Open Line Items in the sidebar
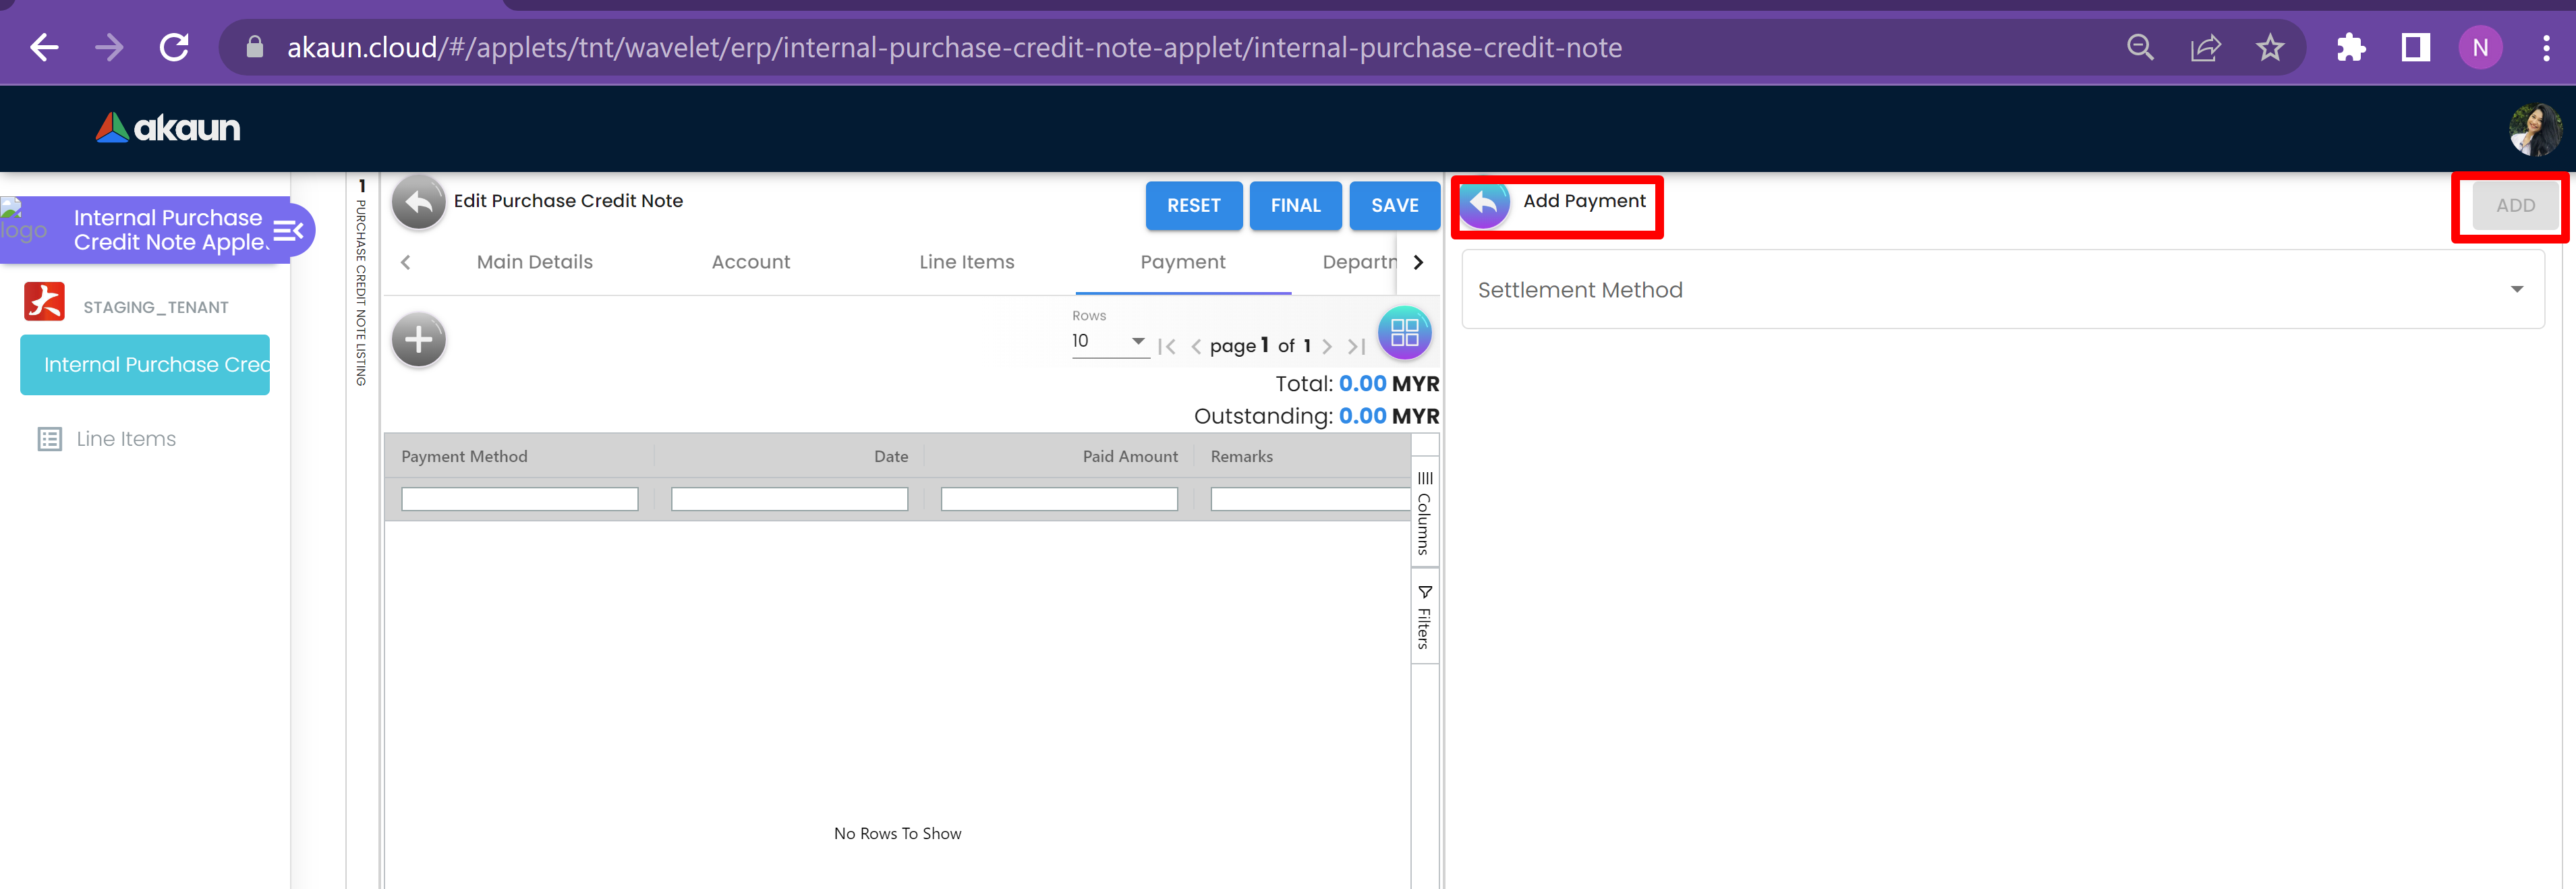2576x889 pixels. [x=126, y=439]
